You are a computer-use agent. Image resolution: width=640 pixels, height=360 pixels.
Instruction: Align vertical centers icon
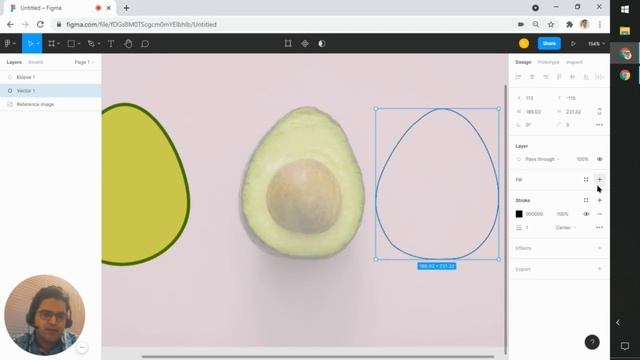pyautogui.click(x=573, y=77)
